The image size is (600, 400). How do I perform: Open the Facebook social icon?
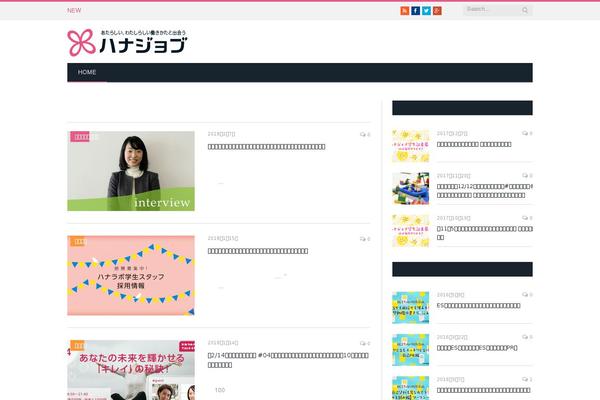416,11
